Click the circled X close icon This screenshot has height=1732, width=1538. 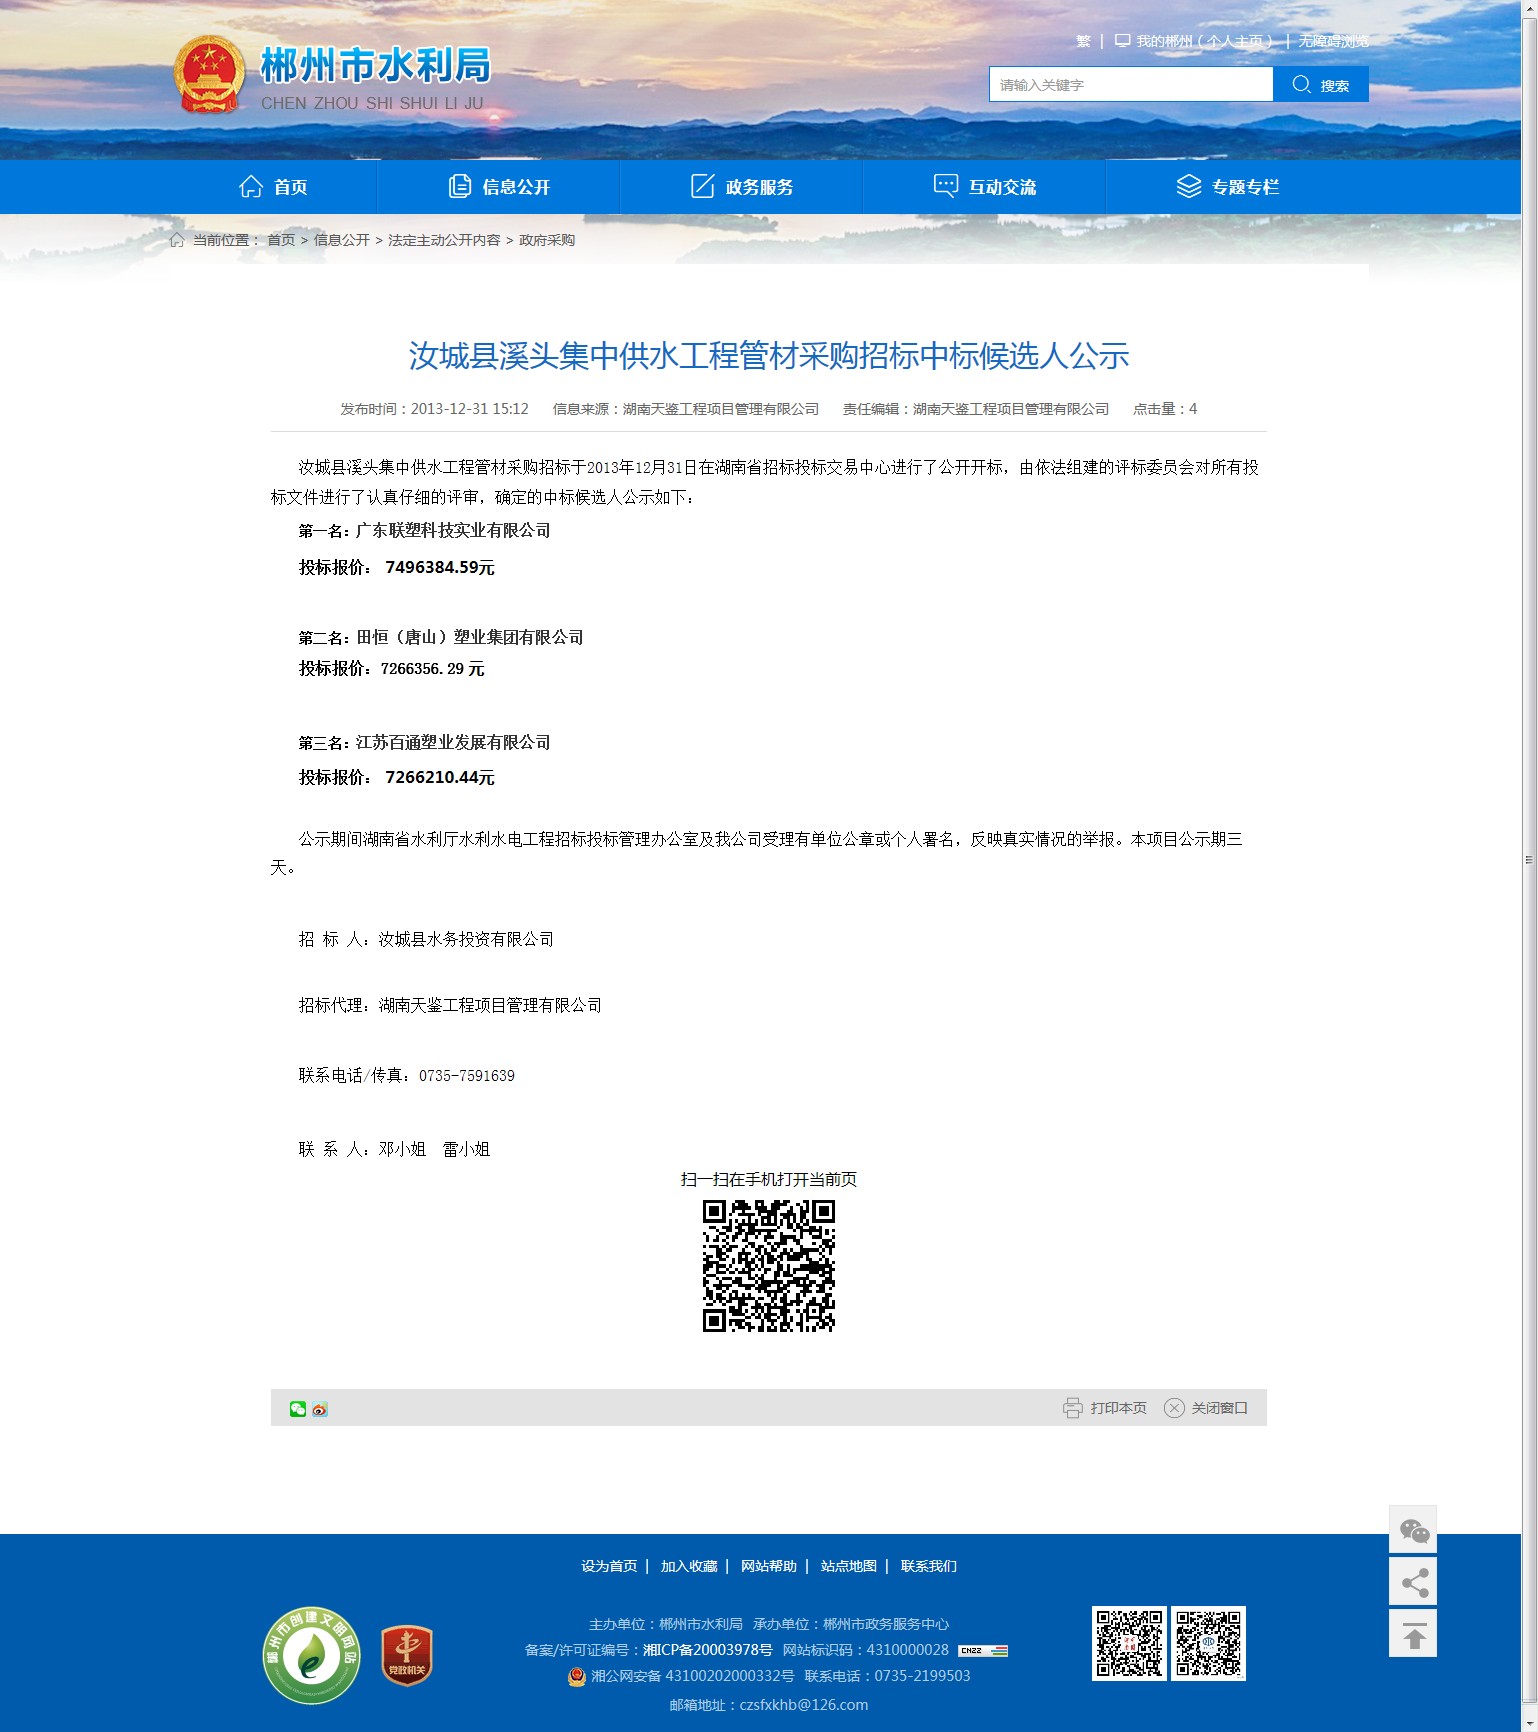pos(1174,1408)
